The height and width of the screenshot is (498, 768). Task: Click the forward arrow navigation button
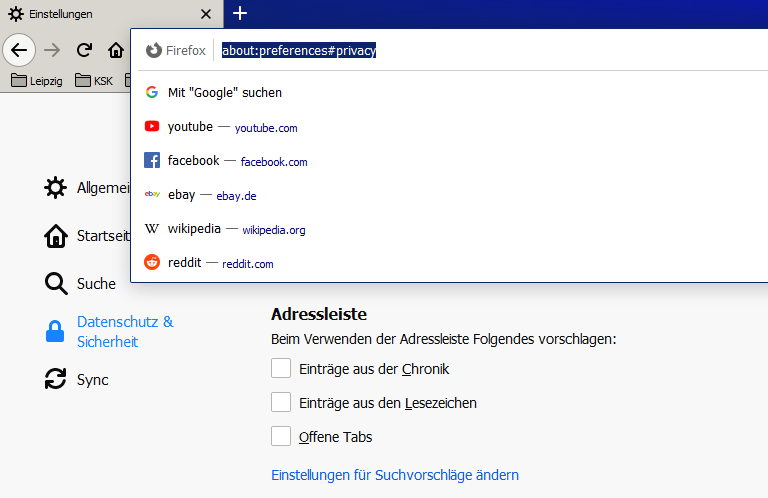tap(52, 50)
